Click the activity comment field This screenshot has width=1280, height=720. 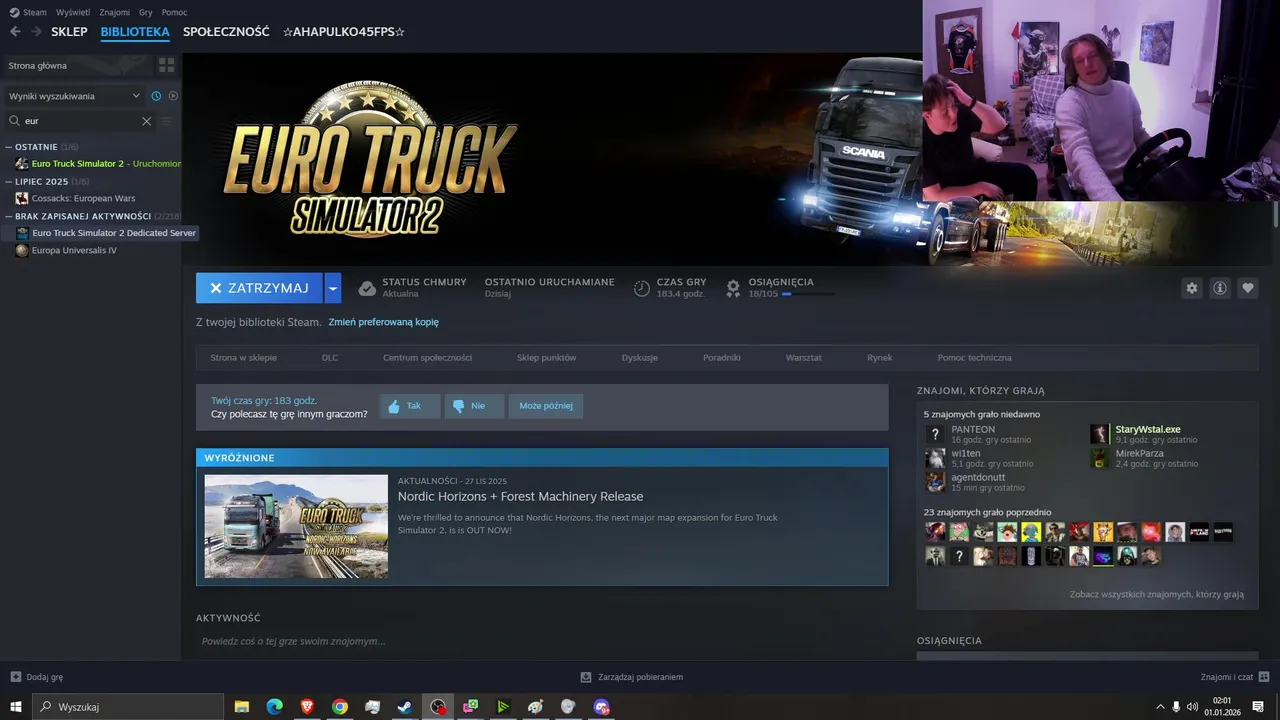[542, 641]
